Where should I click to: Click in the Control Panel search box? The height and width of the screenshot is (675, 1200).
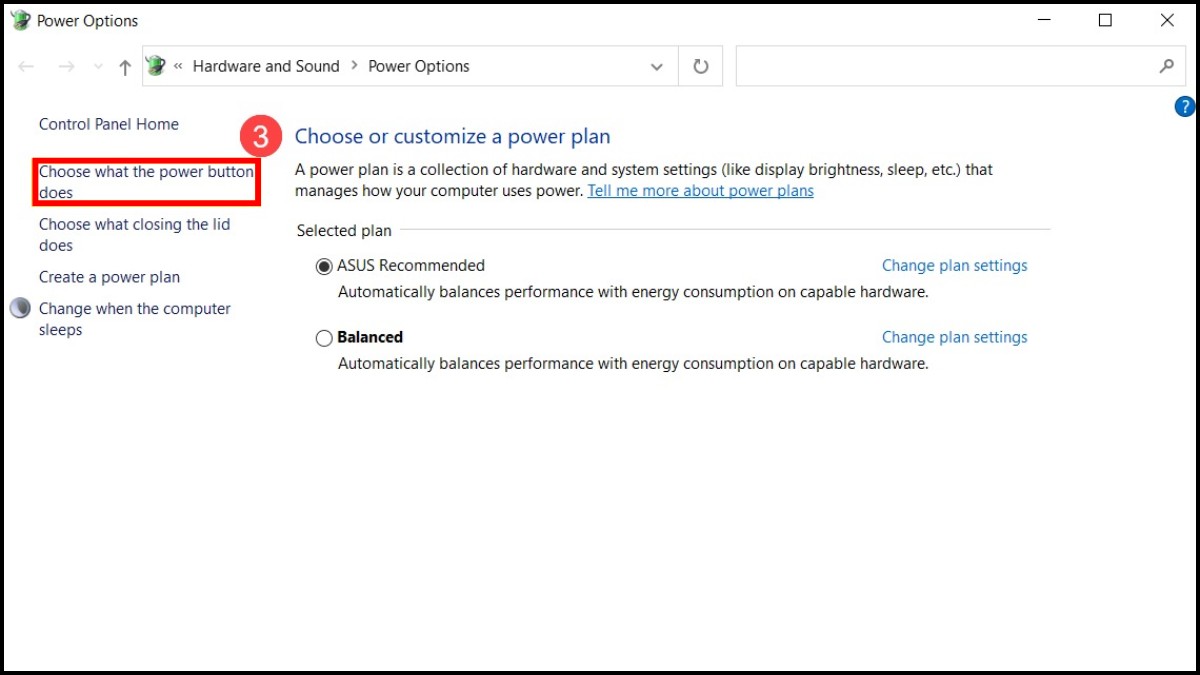[x=940, y=66]
